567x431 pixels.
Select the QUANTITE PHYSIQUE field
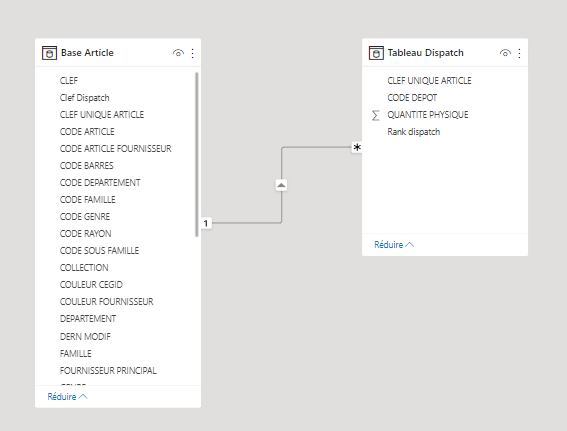(428, 115)
